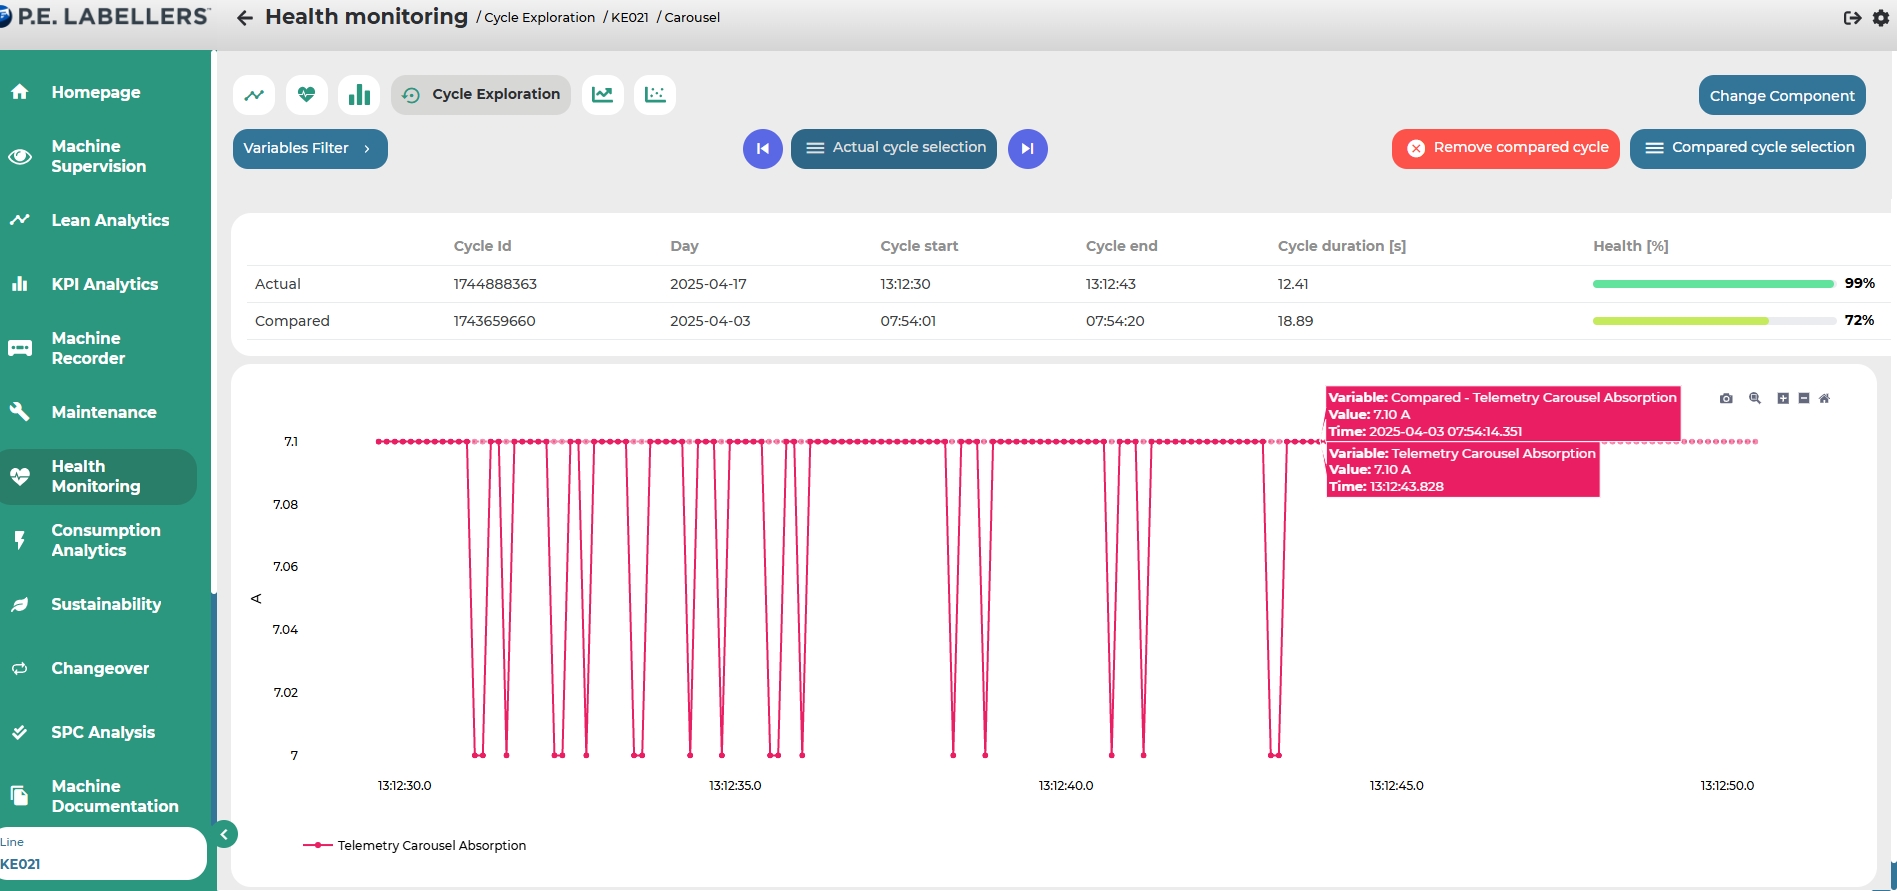
Task: Skip to the next cycle
Action: coord(1027,149)
